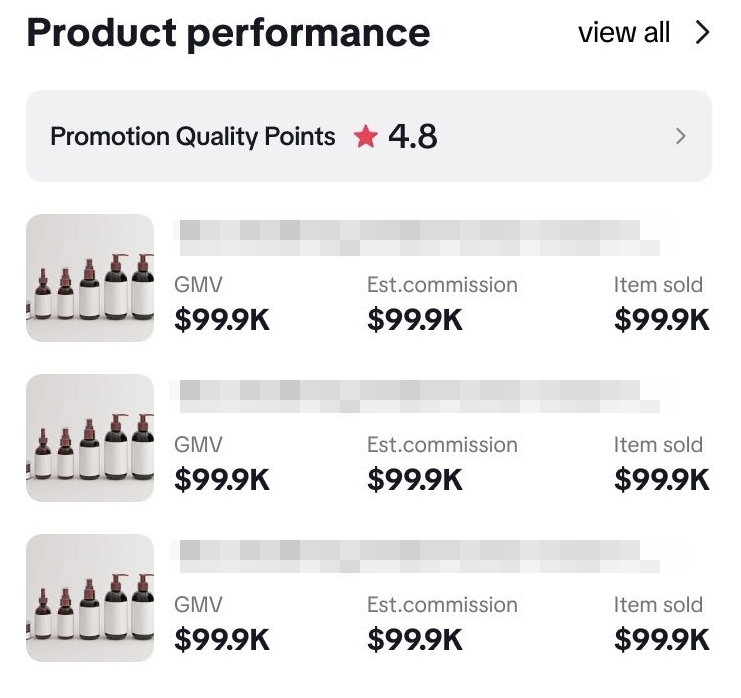Screen dimensions: 741x698
Task: Select the second product's Est.commission value
Action: 415,480
